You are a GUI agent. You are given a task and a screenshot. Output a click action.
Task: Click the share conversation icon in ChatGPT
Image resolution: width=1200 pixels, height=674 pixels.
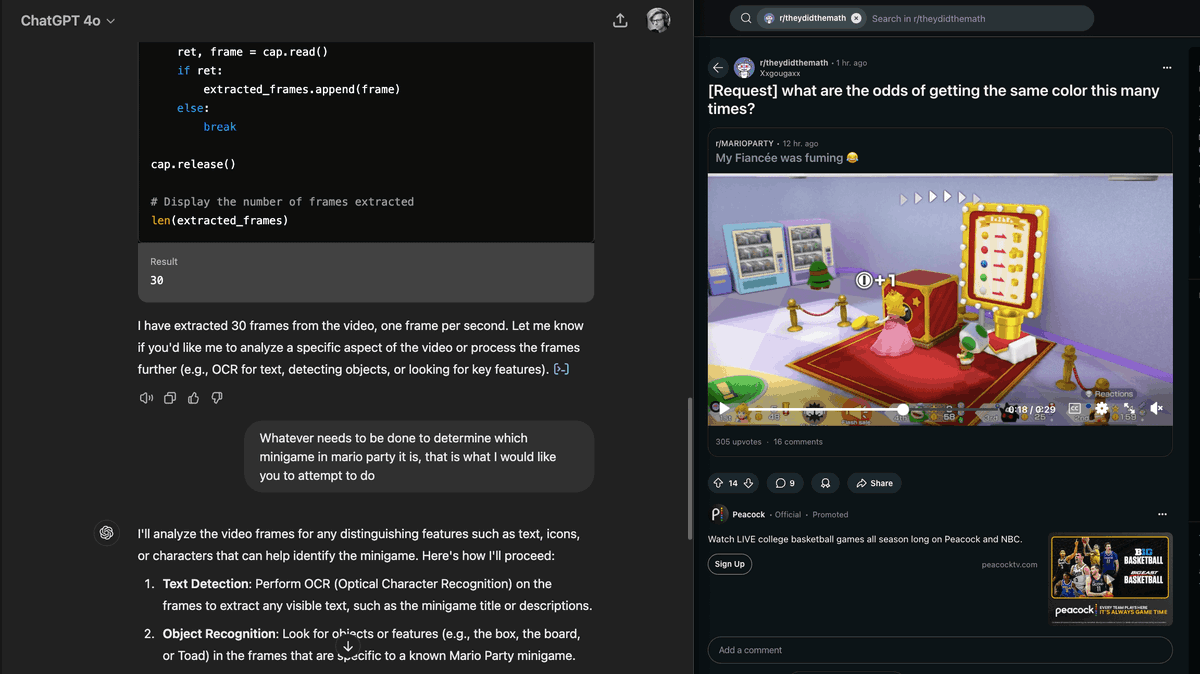(620, 21)
